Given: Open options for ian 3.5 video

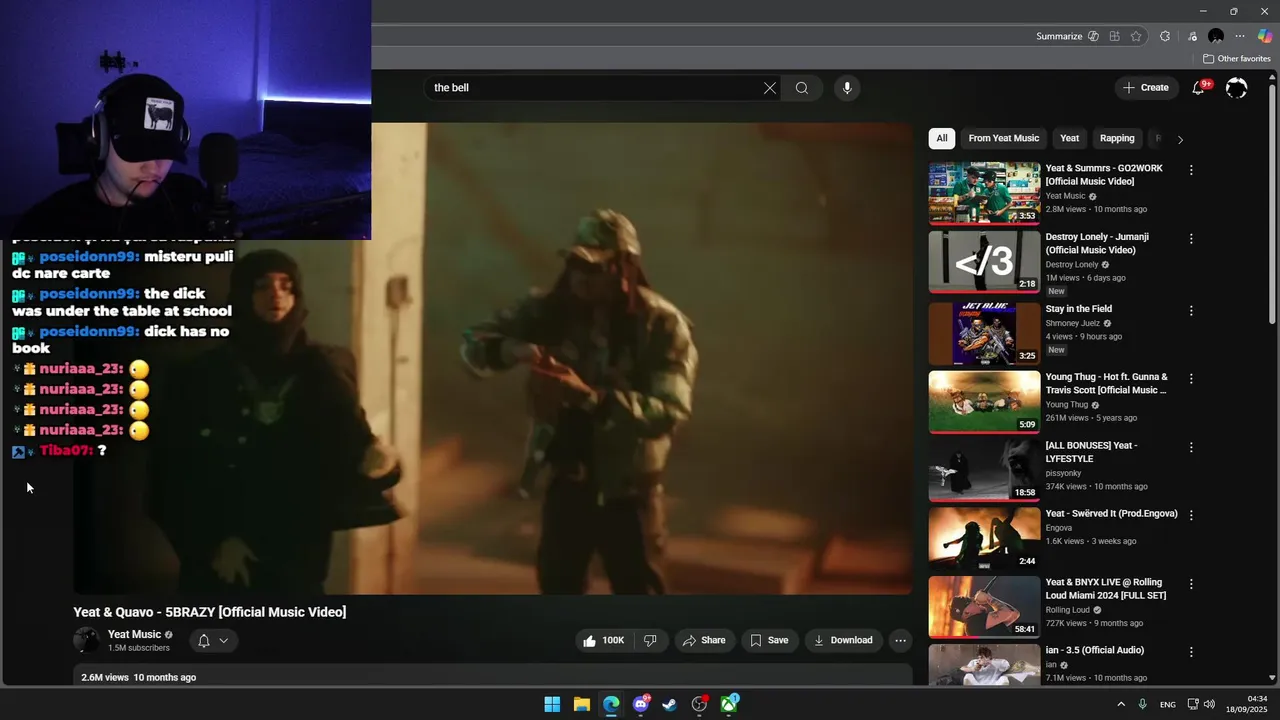Looking at the screenshot, I should [x=1191, y=652].
